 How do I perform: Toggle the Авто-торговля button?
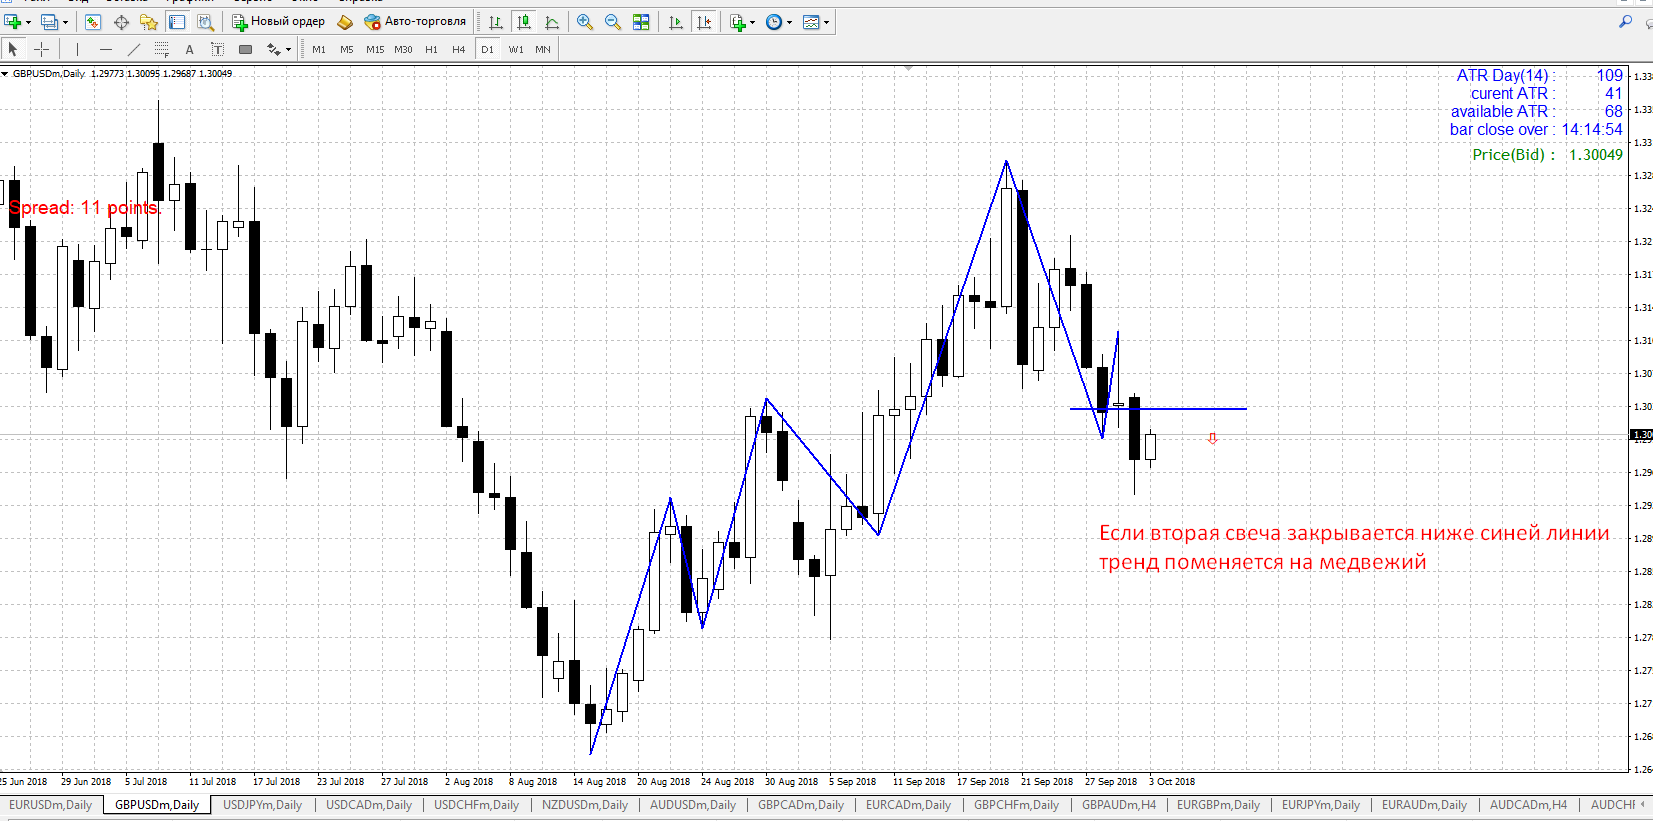point(415,21)
